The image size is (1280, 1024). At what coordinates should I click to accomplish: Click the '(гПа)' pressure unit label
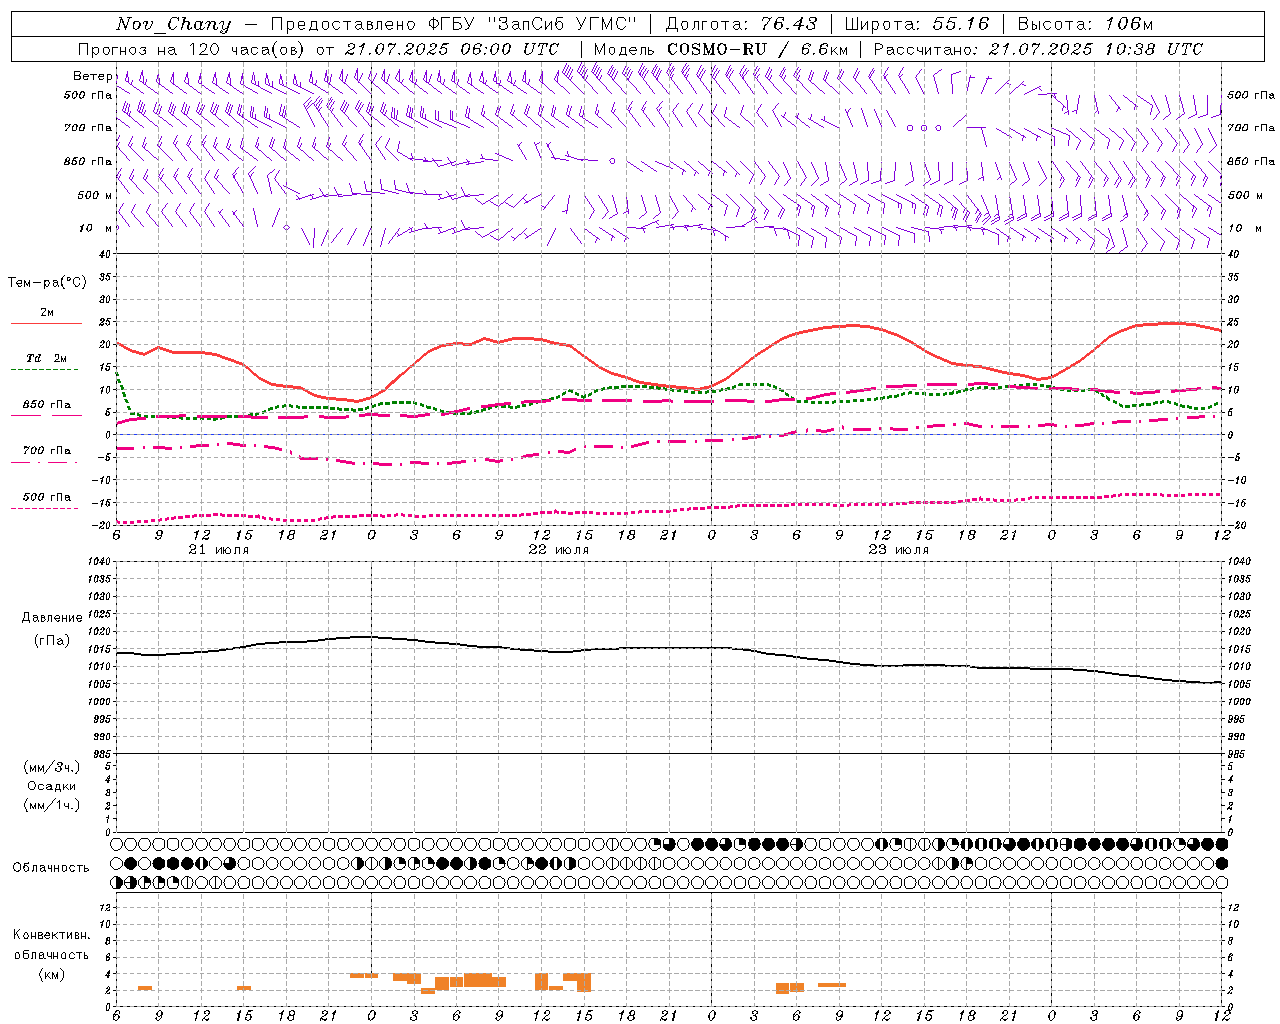click(52, 641)
